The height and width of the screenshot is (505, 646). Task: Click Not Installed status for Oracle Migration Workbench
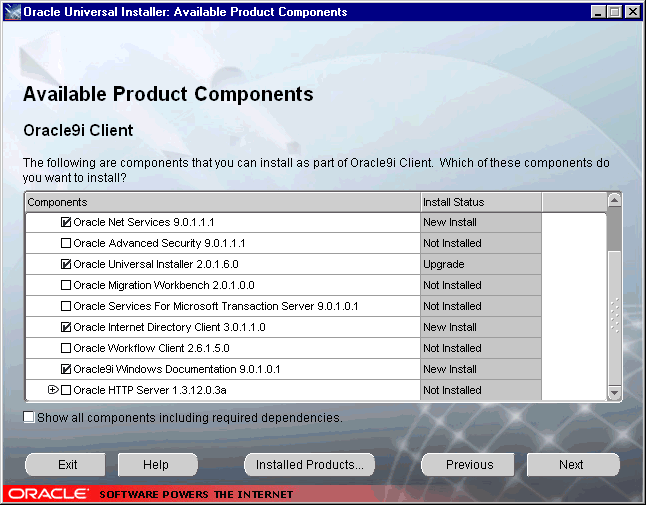pos(481,285)
